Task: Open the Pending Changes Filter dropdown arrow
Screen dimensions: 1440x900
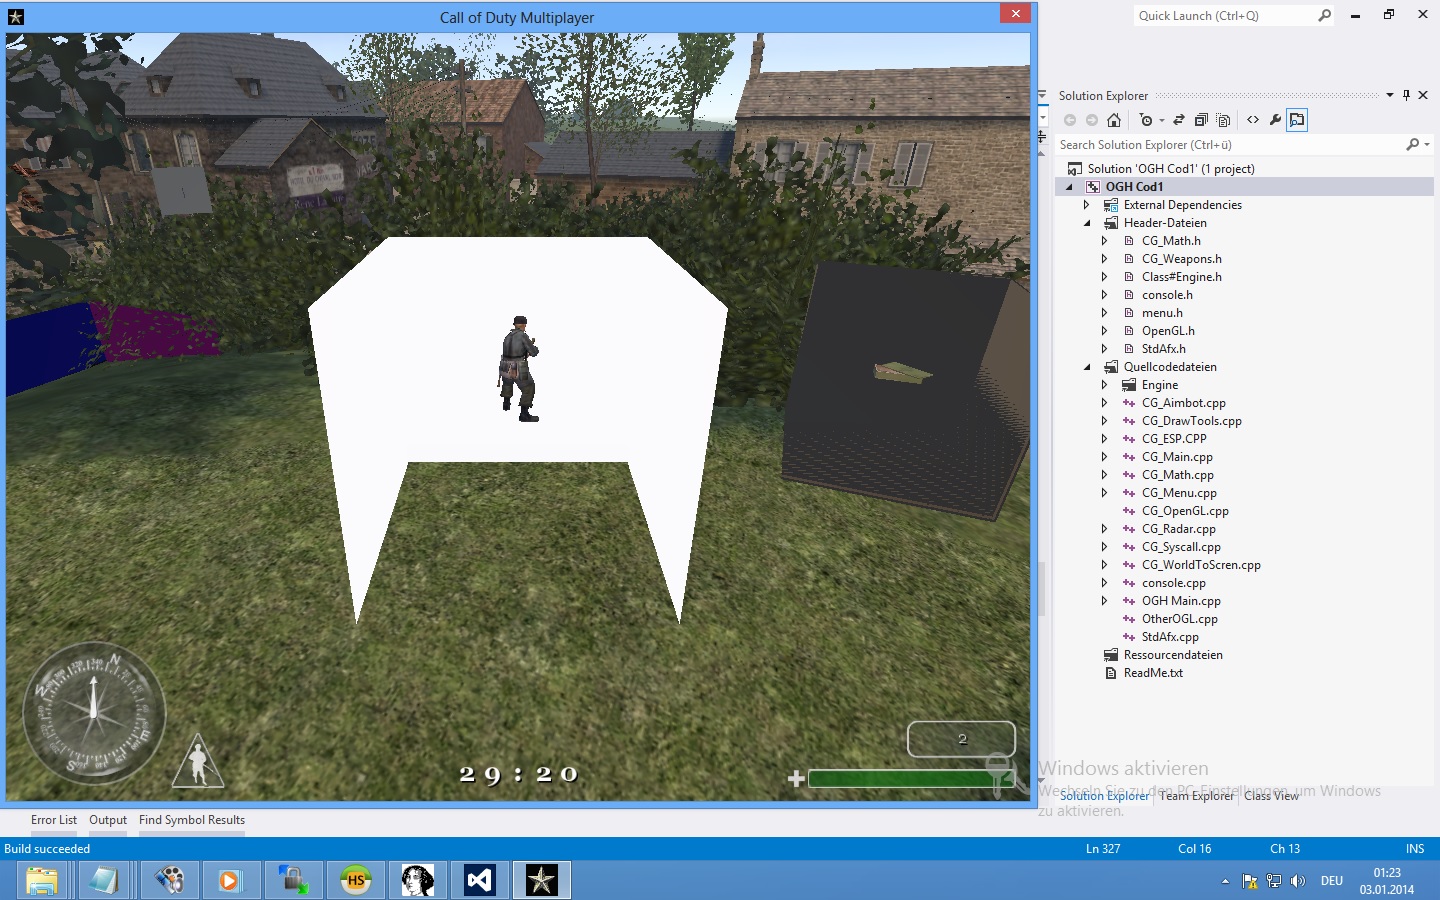Action: tap(1162, 121)
